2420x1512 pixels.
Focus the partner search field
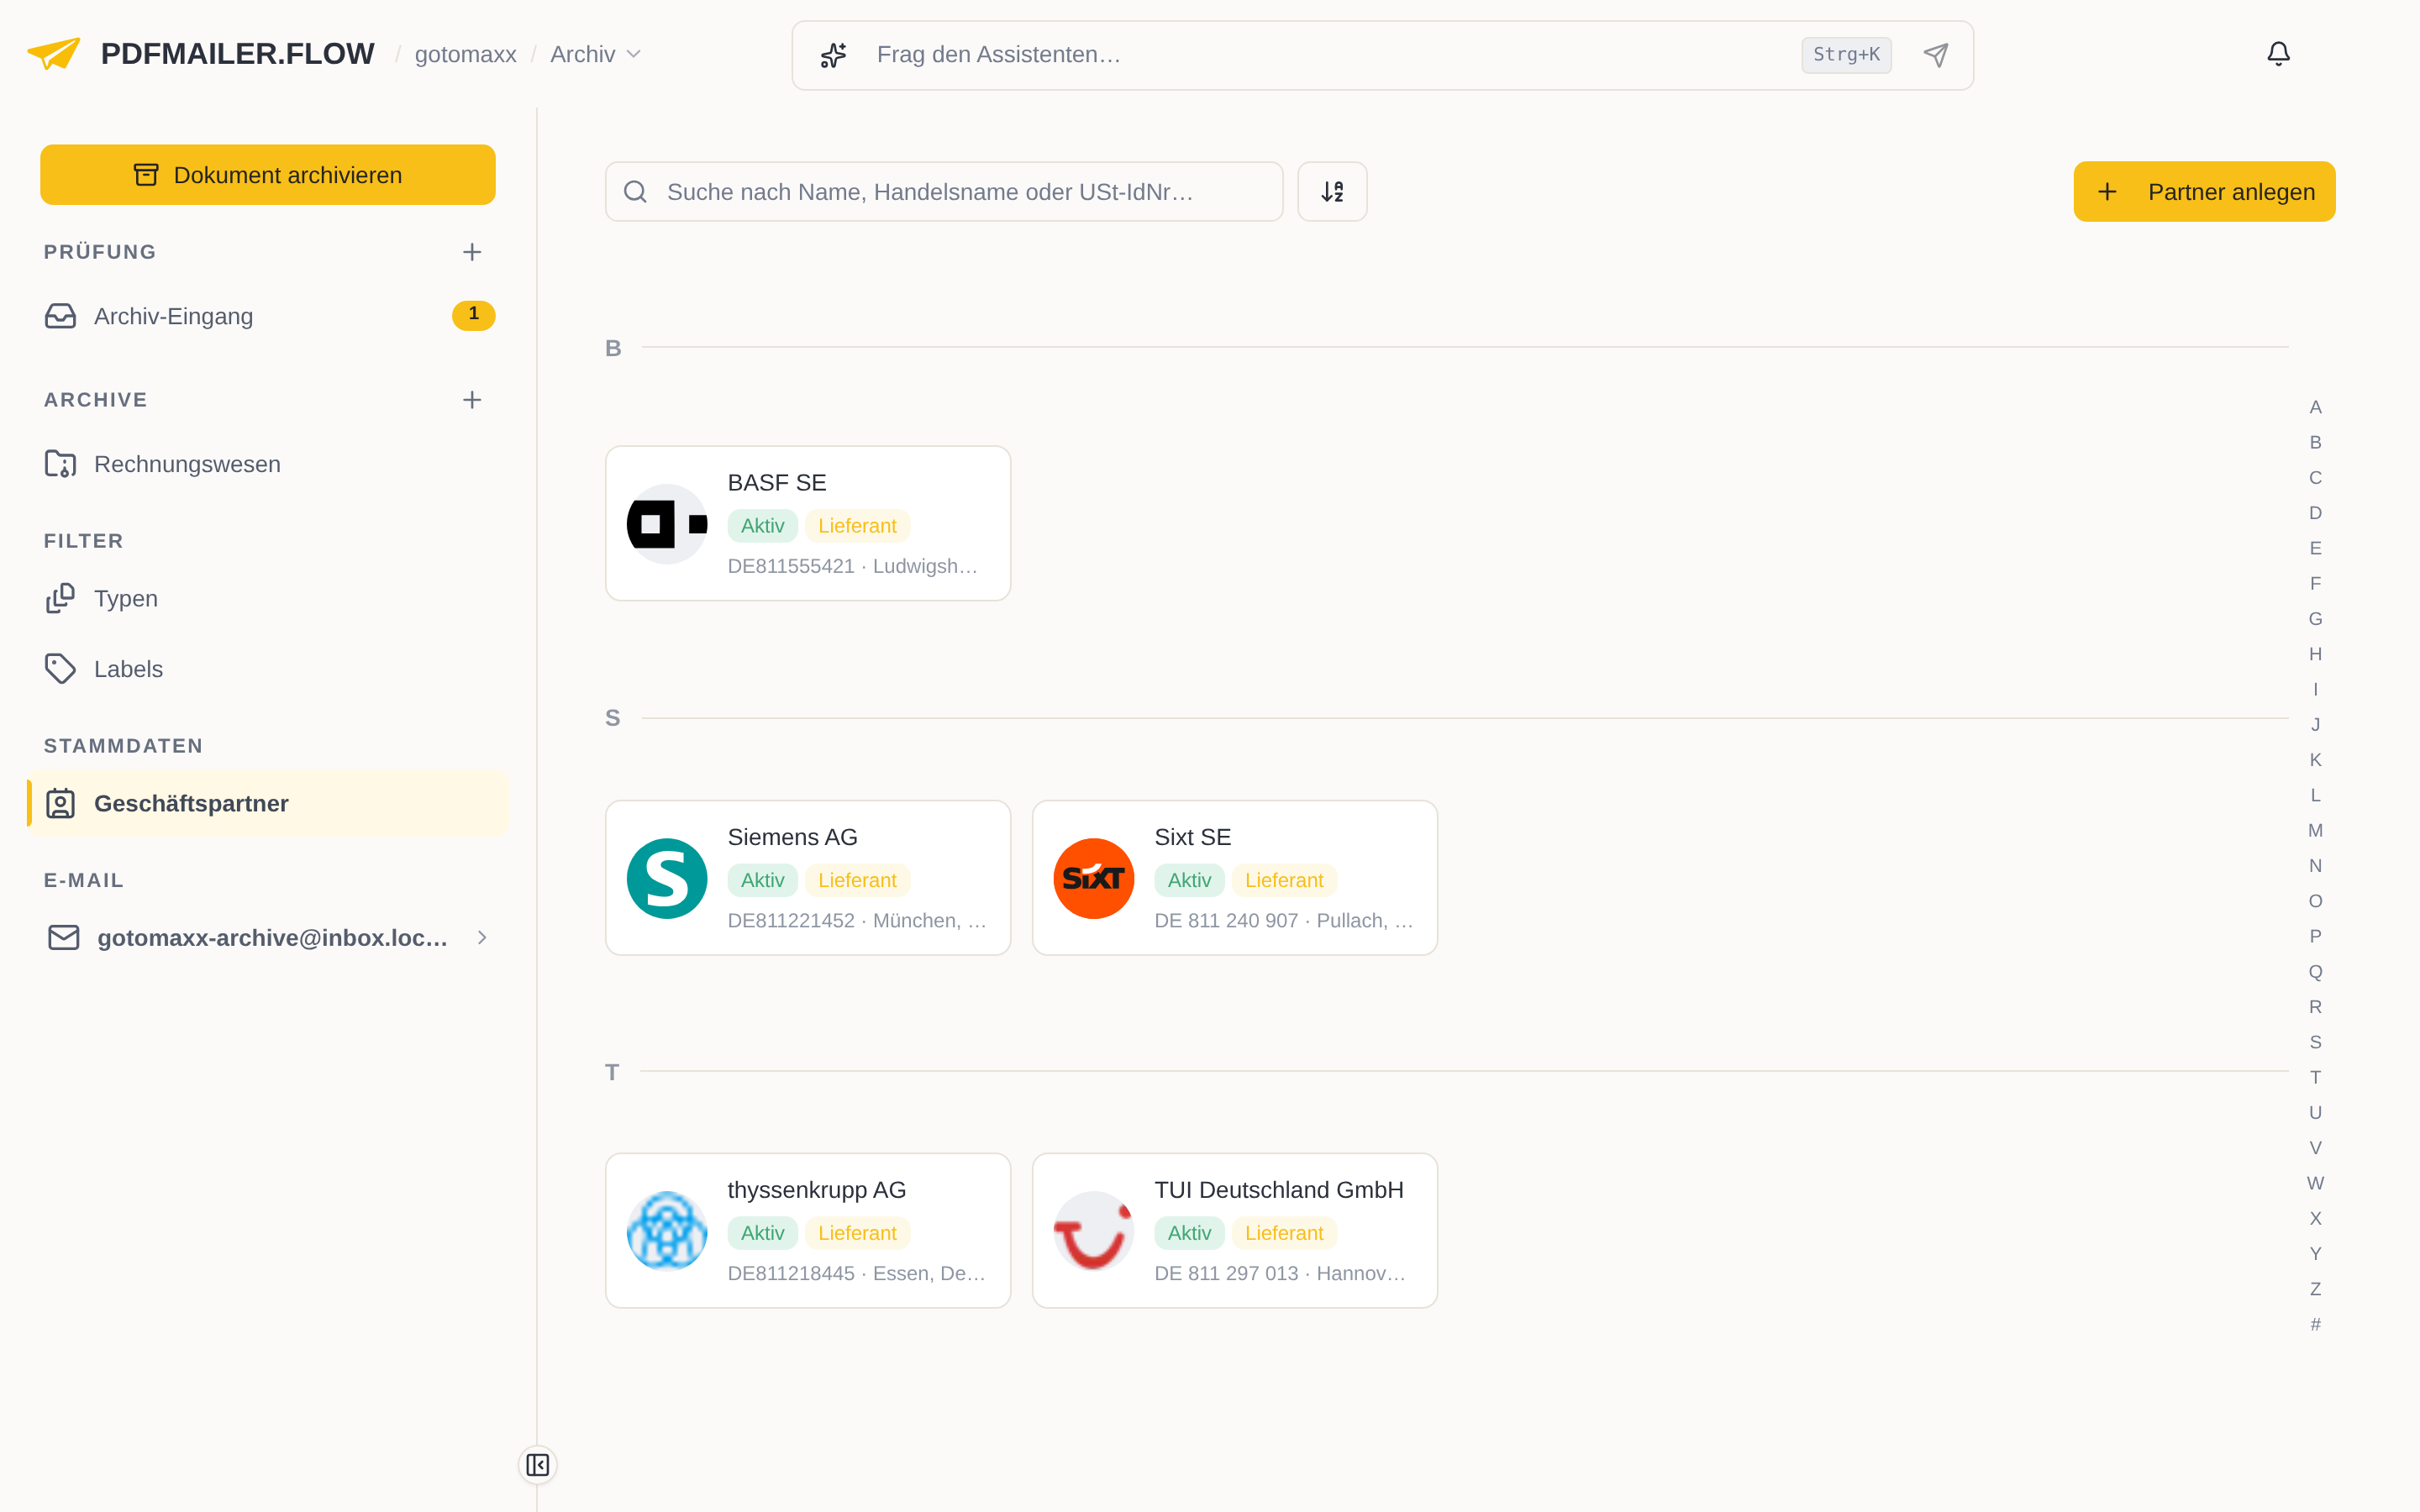944,191
